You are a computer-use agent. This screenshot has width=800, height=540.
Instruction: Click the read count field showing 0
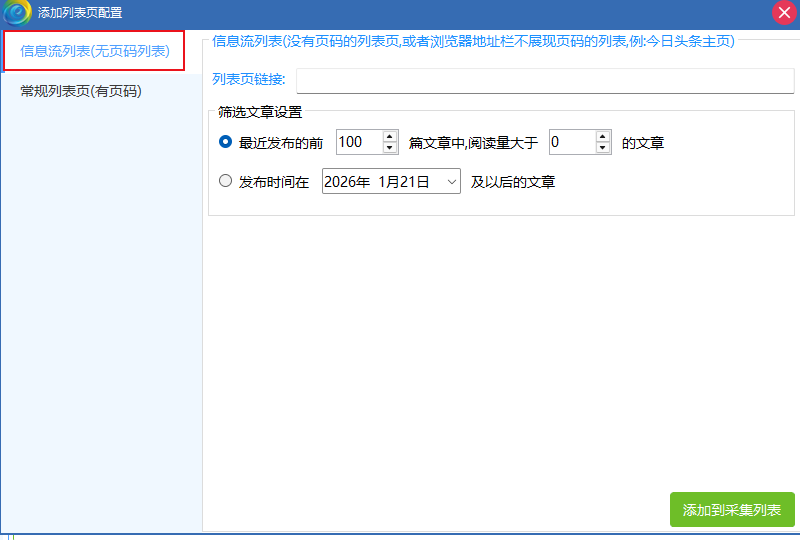pyautogui.click(x=571, y=143)
